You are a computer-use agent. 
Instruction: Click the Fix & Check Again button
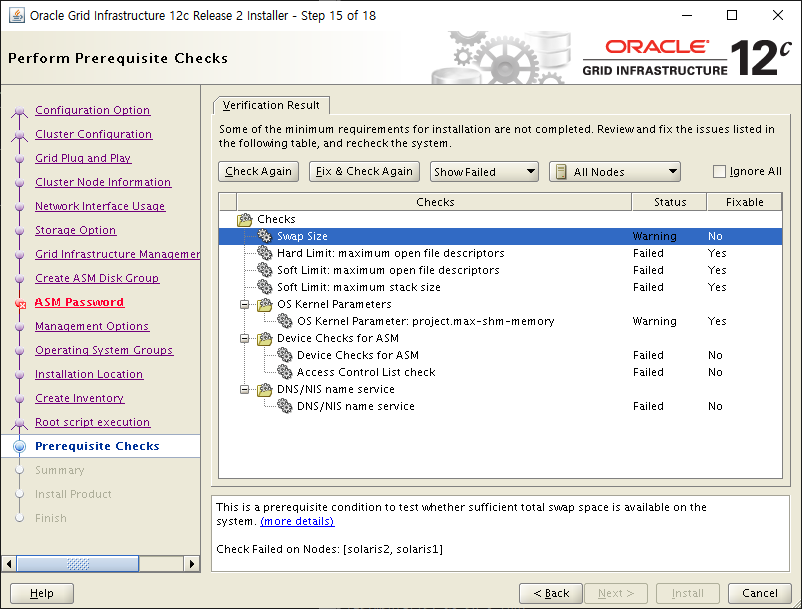click(364, 171)
